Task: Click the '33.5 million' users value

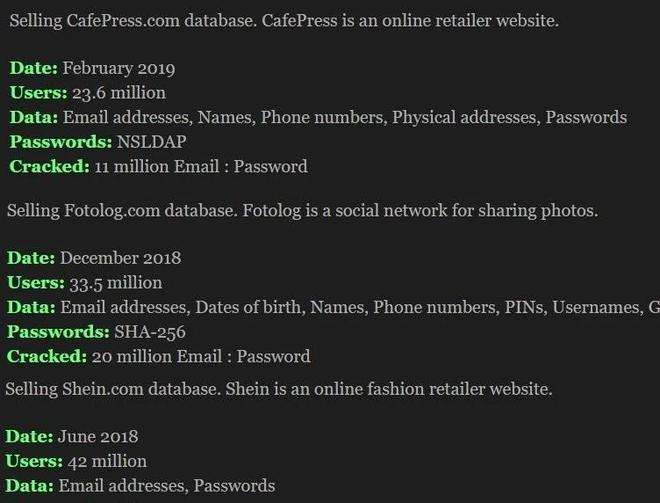Action: click(116, 283)
